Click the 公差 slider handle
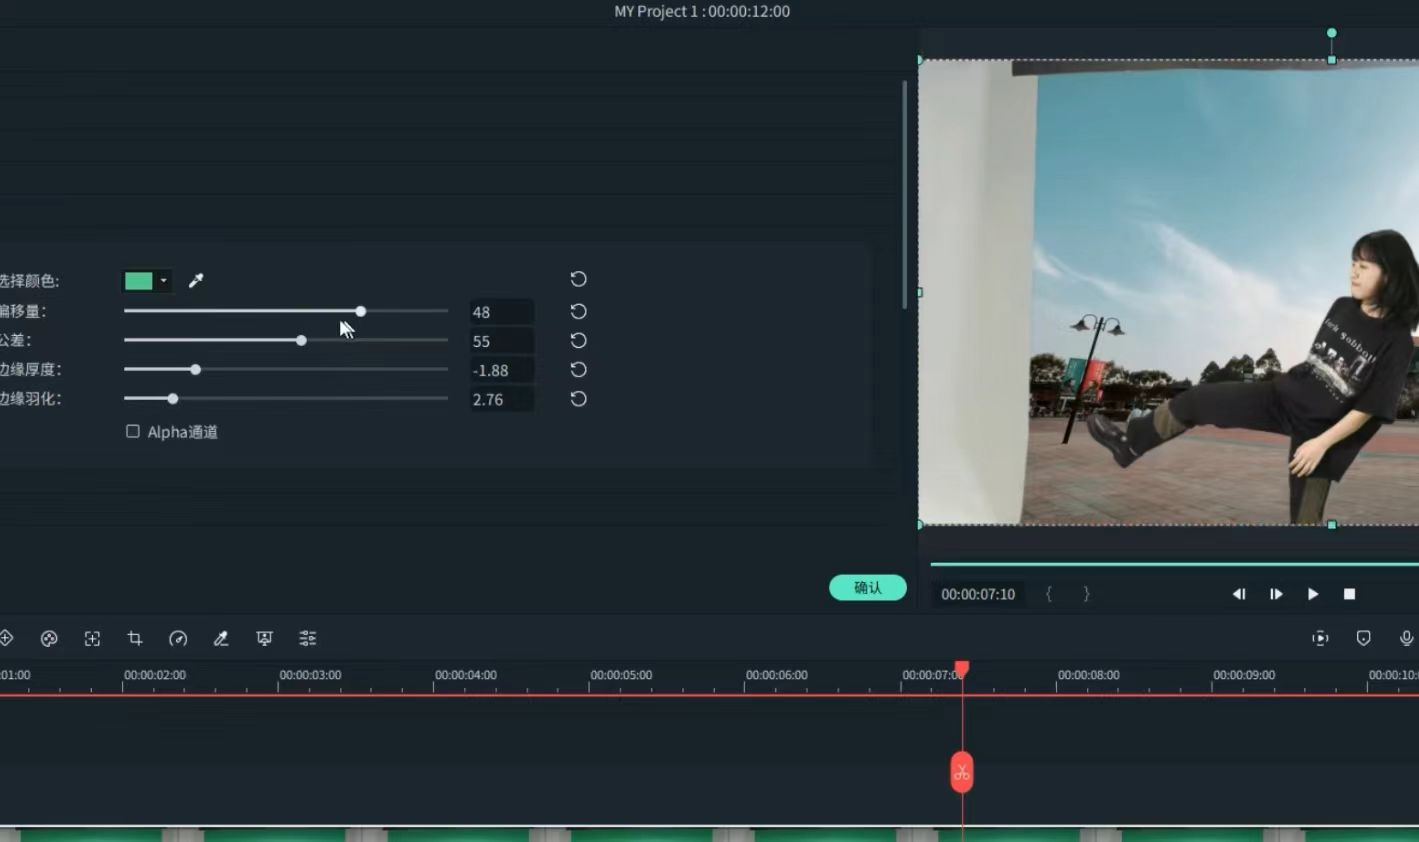The image size is (1419, 842). click(301, 340)
